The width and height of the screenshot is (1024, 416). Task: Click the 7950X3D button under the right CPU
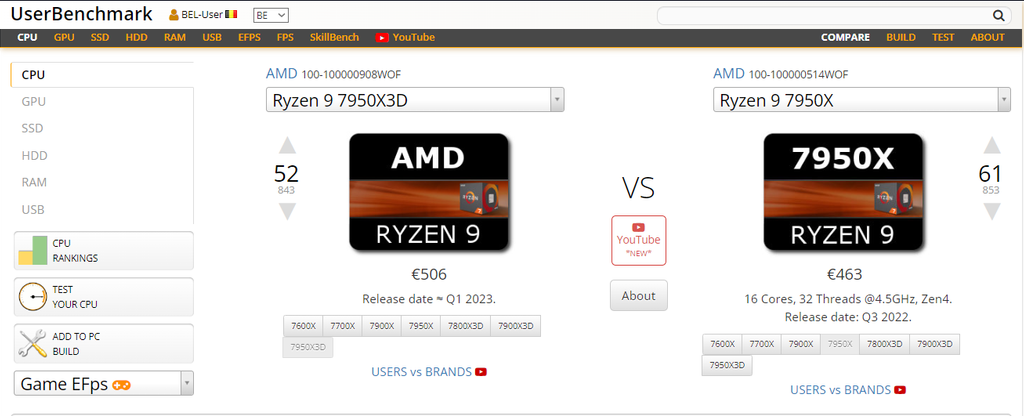(728, 365)
